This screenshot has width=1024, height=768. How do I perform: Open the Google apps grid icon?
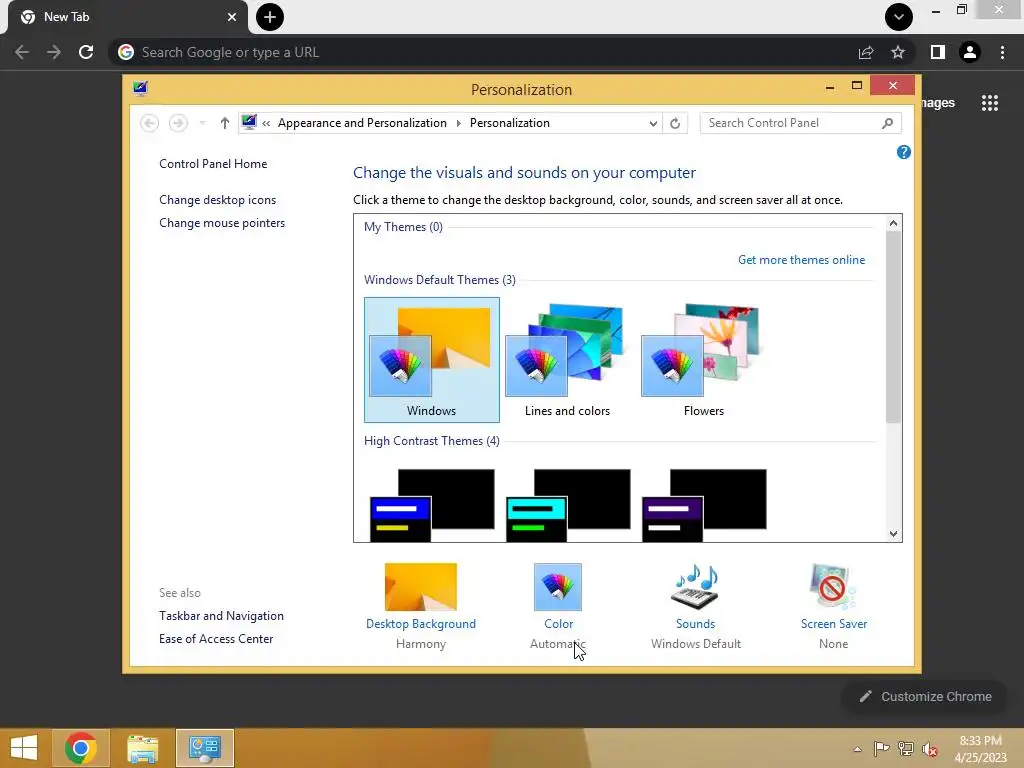(x=990, y=103)
